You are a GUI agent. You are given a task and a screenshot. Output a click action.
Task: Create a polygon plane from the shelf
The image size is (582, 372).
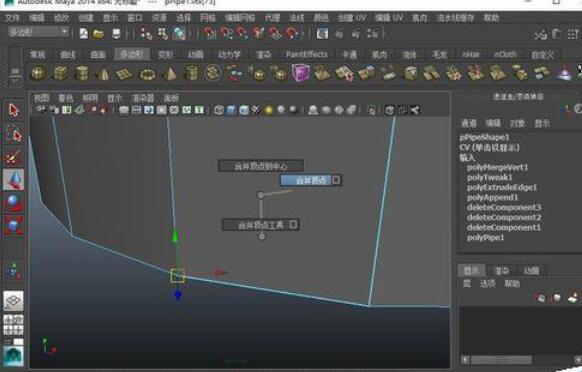[124, 74]
